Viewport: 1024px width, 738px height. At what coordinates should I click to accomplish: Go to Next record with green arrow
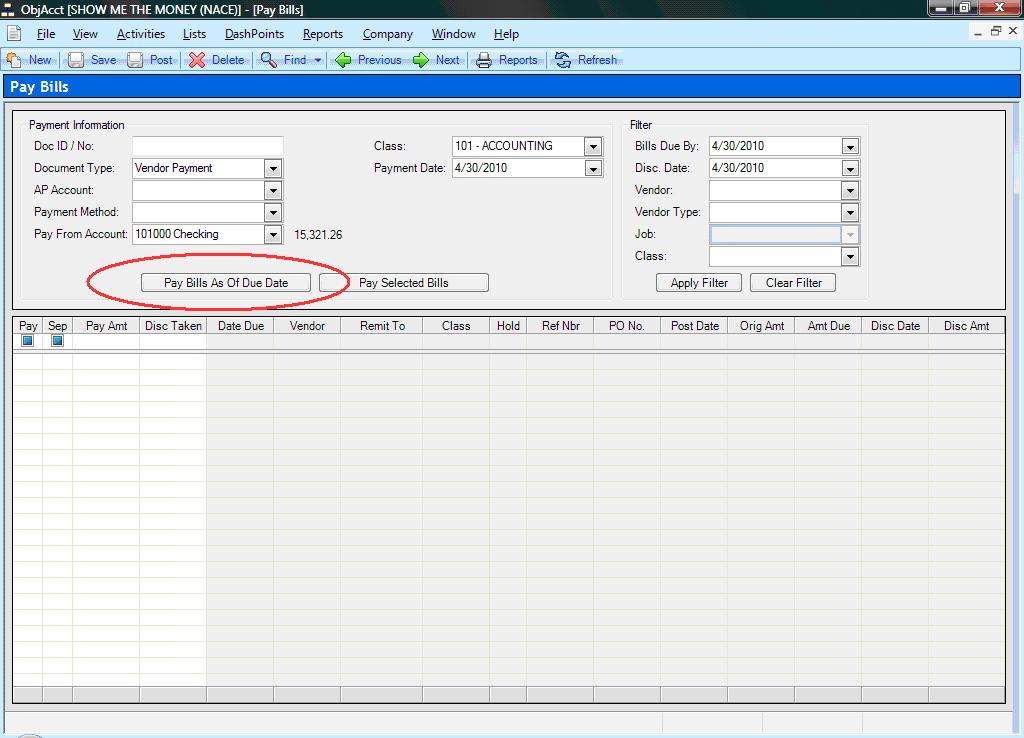(421, 60)
